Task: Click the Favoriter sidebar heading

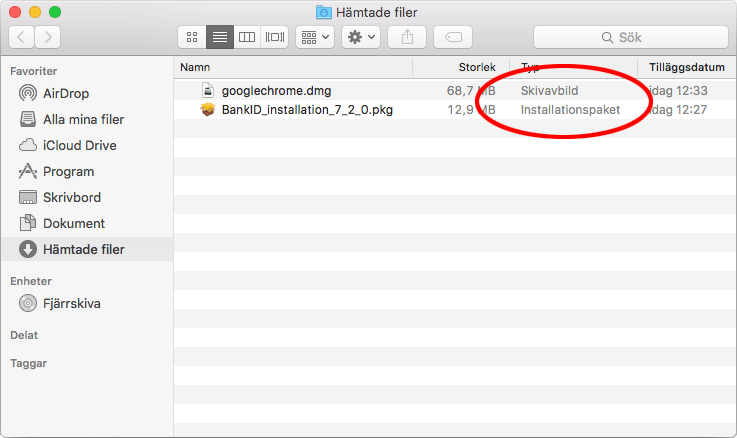Action: coord(33,71)
